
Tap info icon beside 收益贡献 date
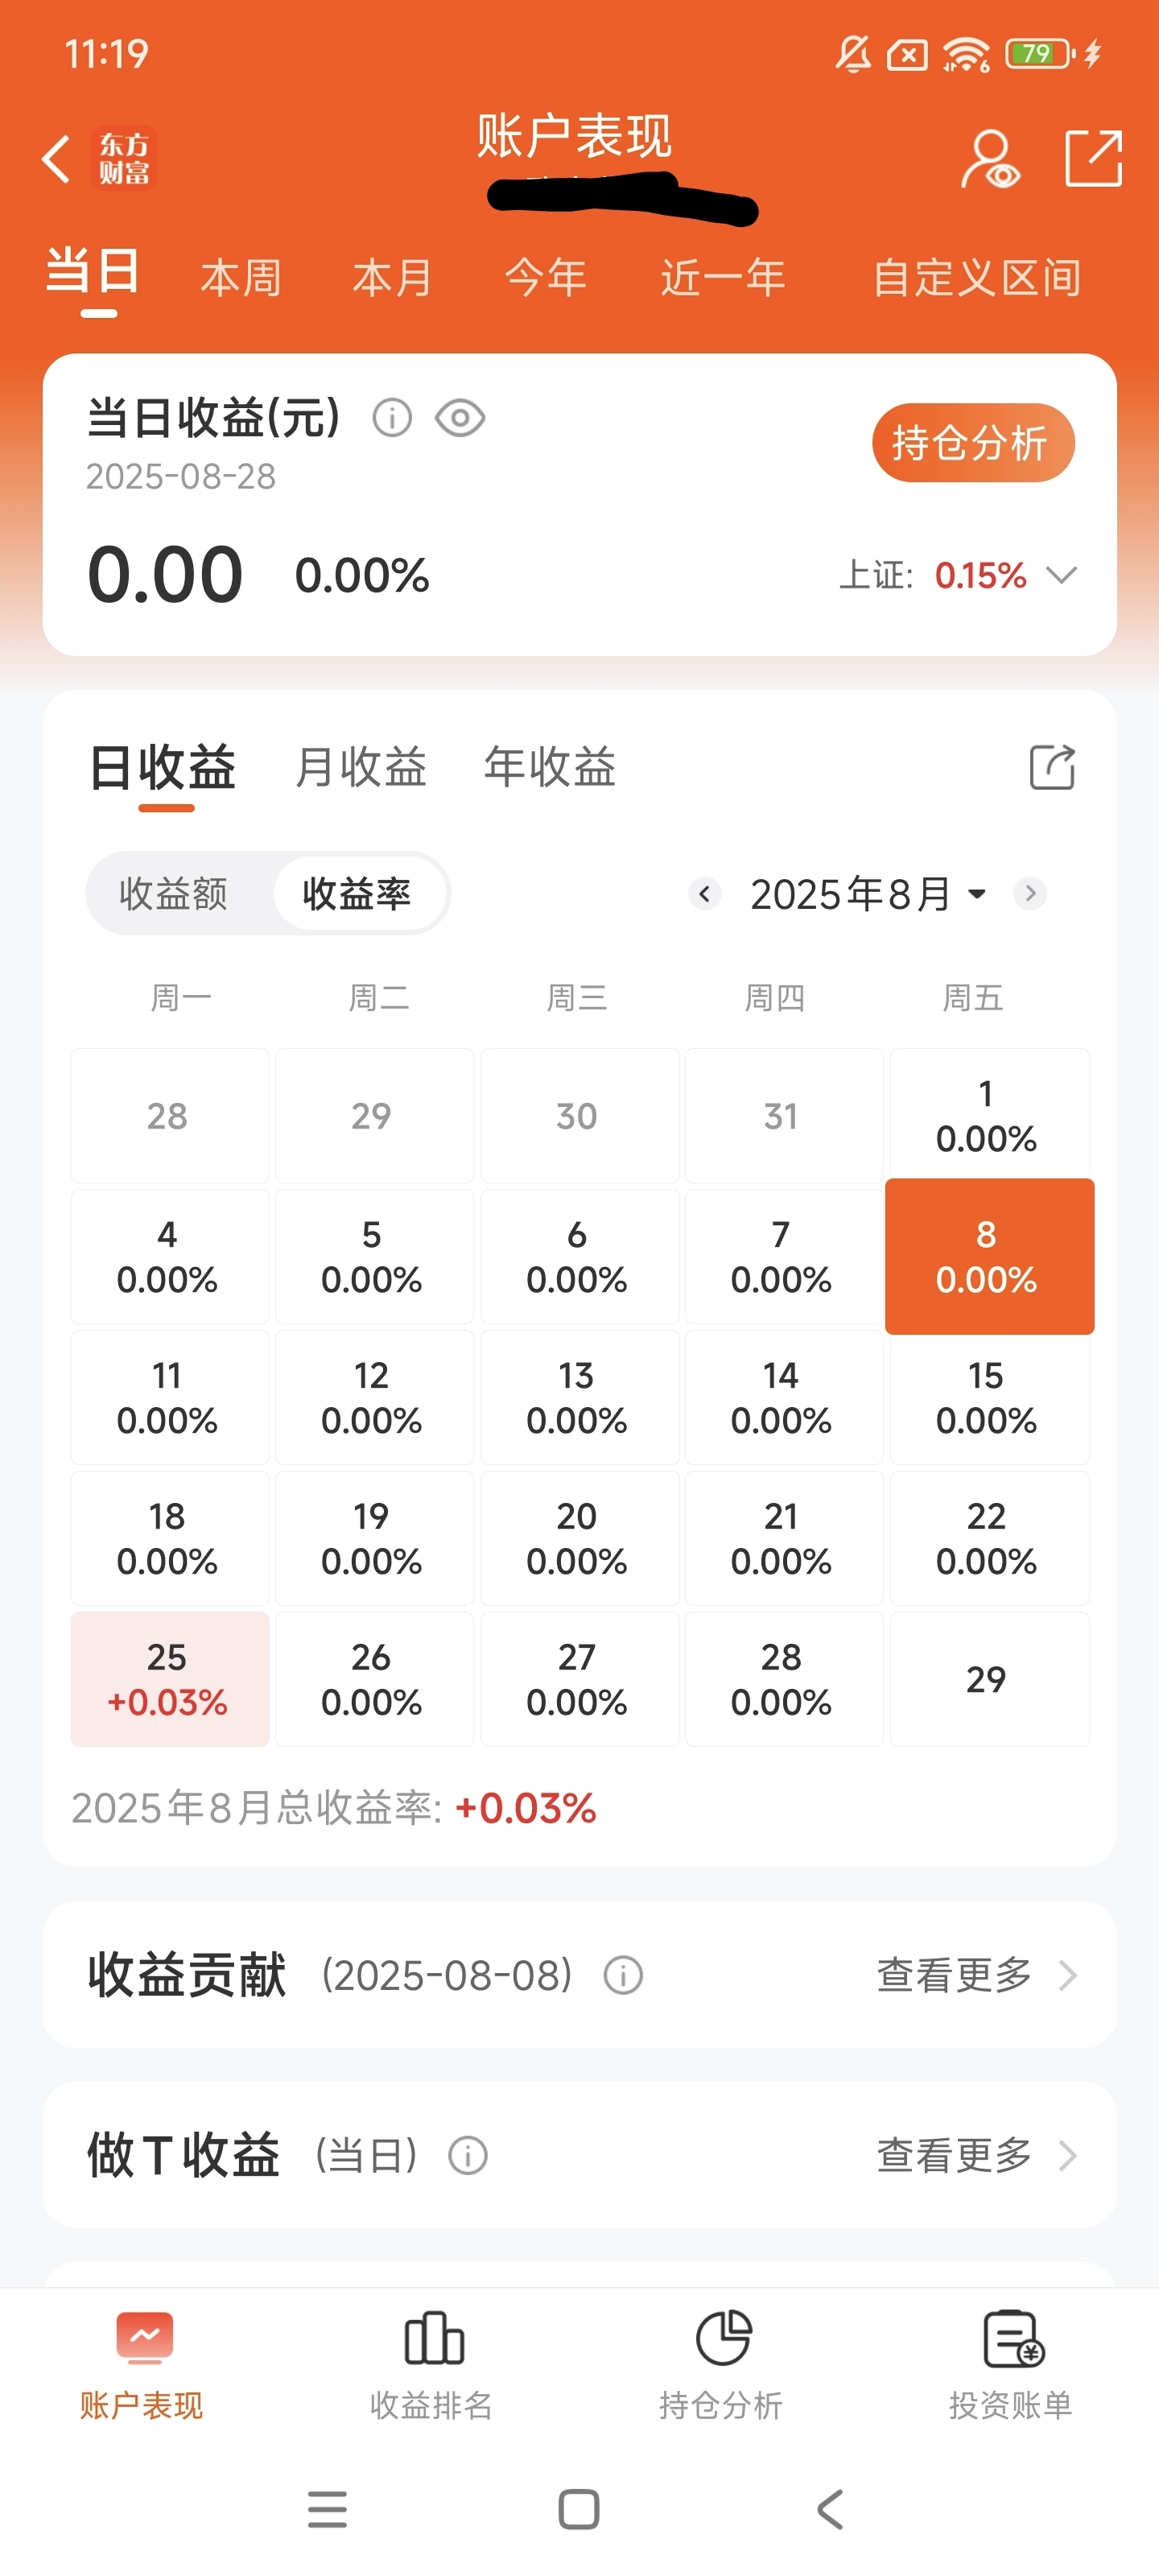(x=623, y=1975)
